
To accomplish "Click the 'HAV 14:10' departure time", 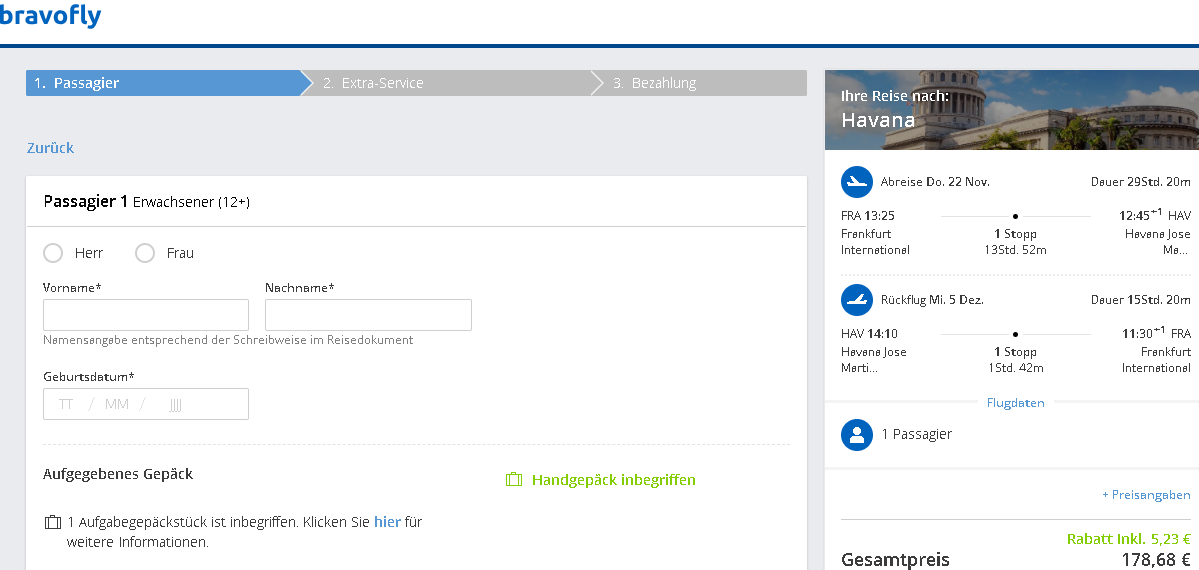I will click(869, 334).
